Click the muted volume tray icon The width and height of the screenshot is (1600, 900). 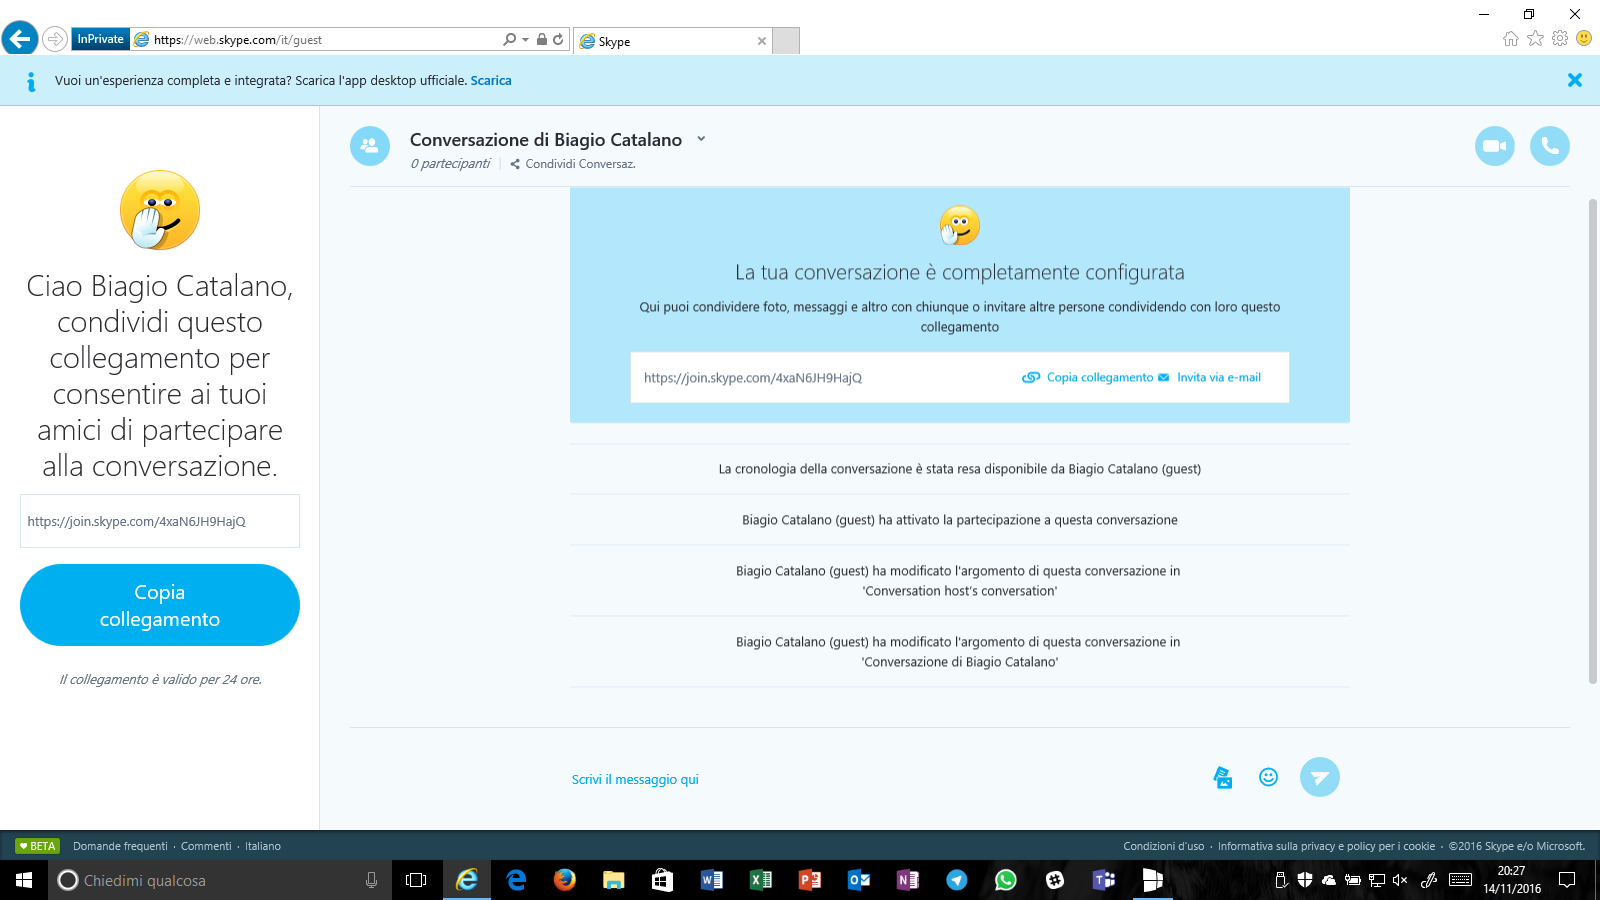click(1400, 880)
